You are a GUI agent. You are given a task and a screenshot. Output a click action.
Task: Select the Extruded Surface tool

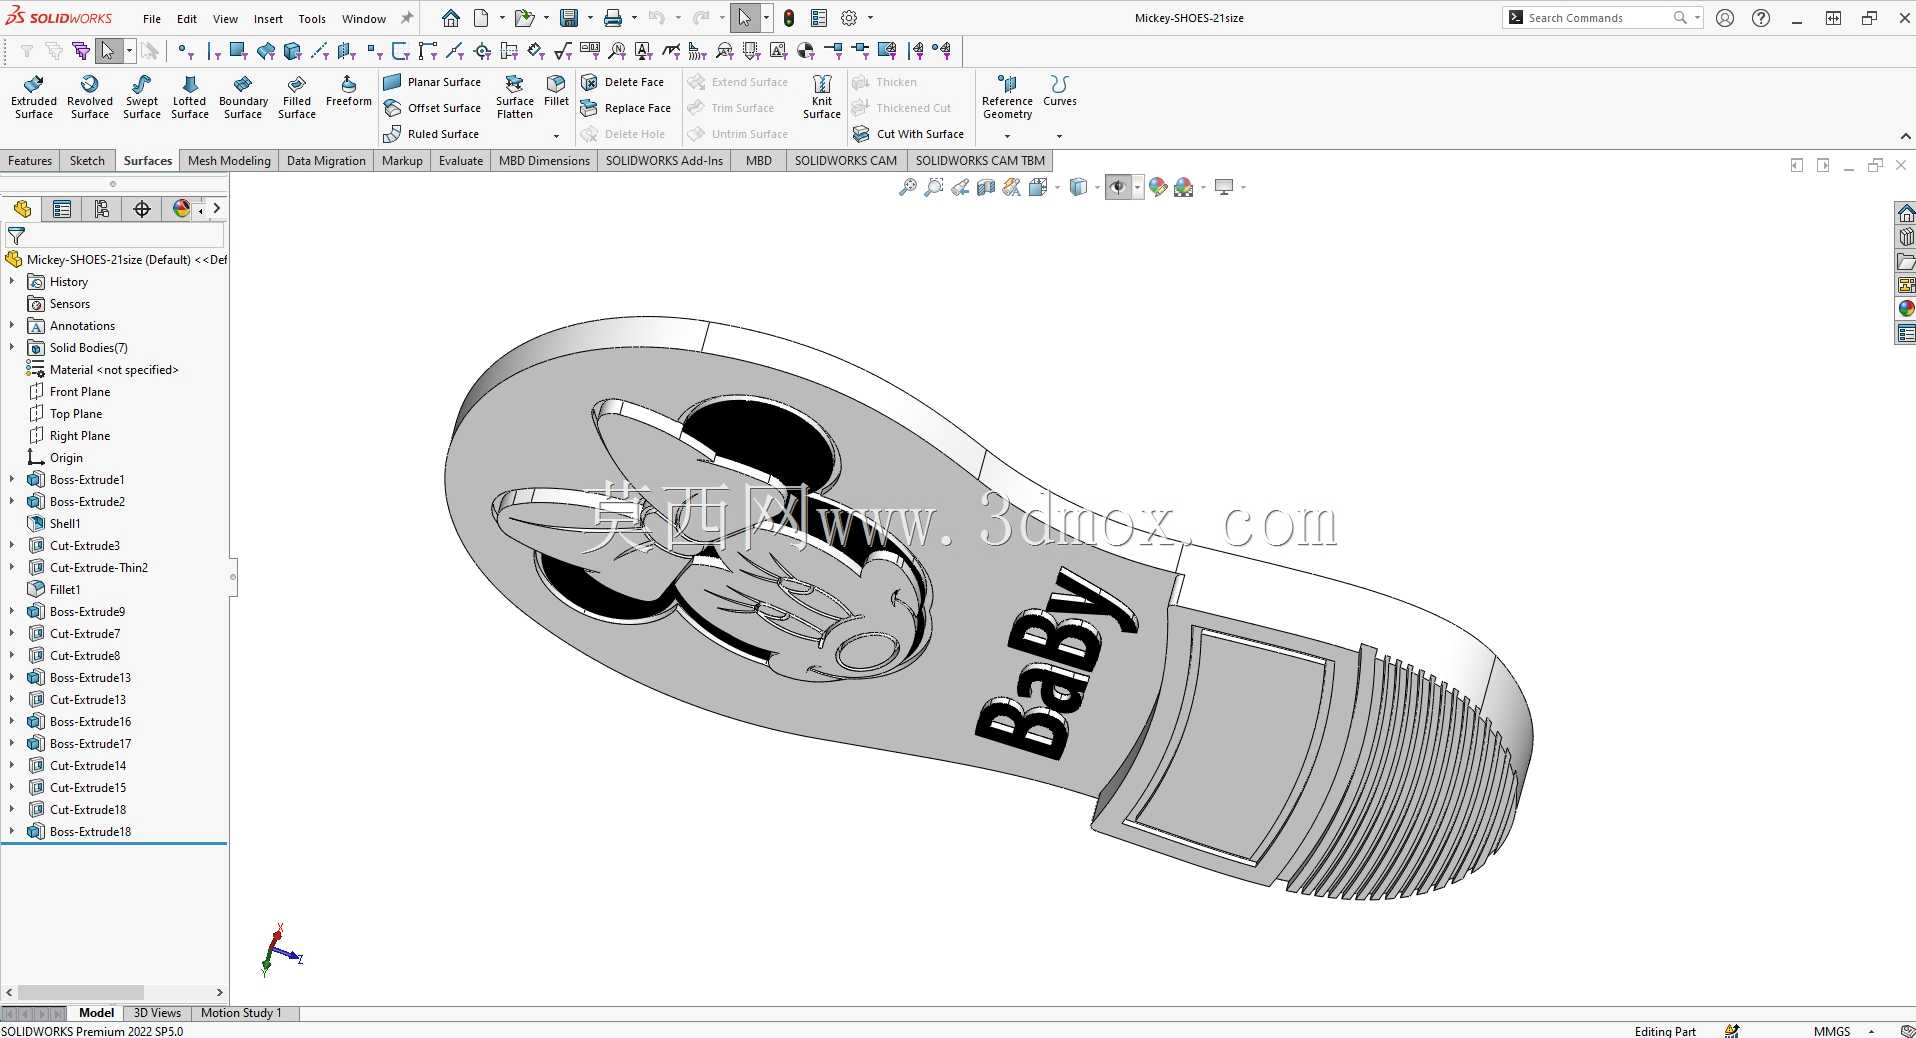34,97
